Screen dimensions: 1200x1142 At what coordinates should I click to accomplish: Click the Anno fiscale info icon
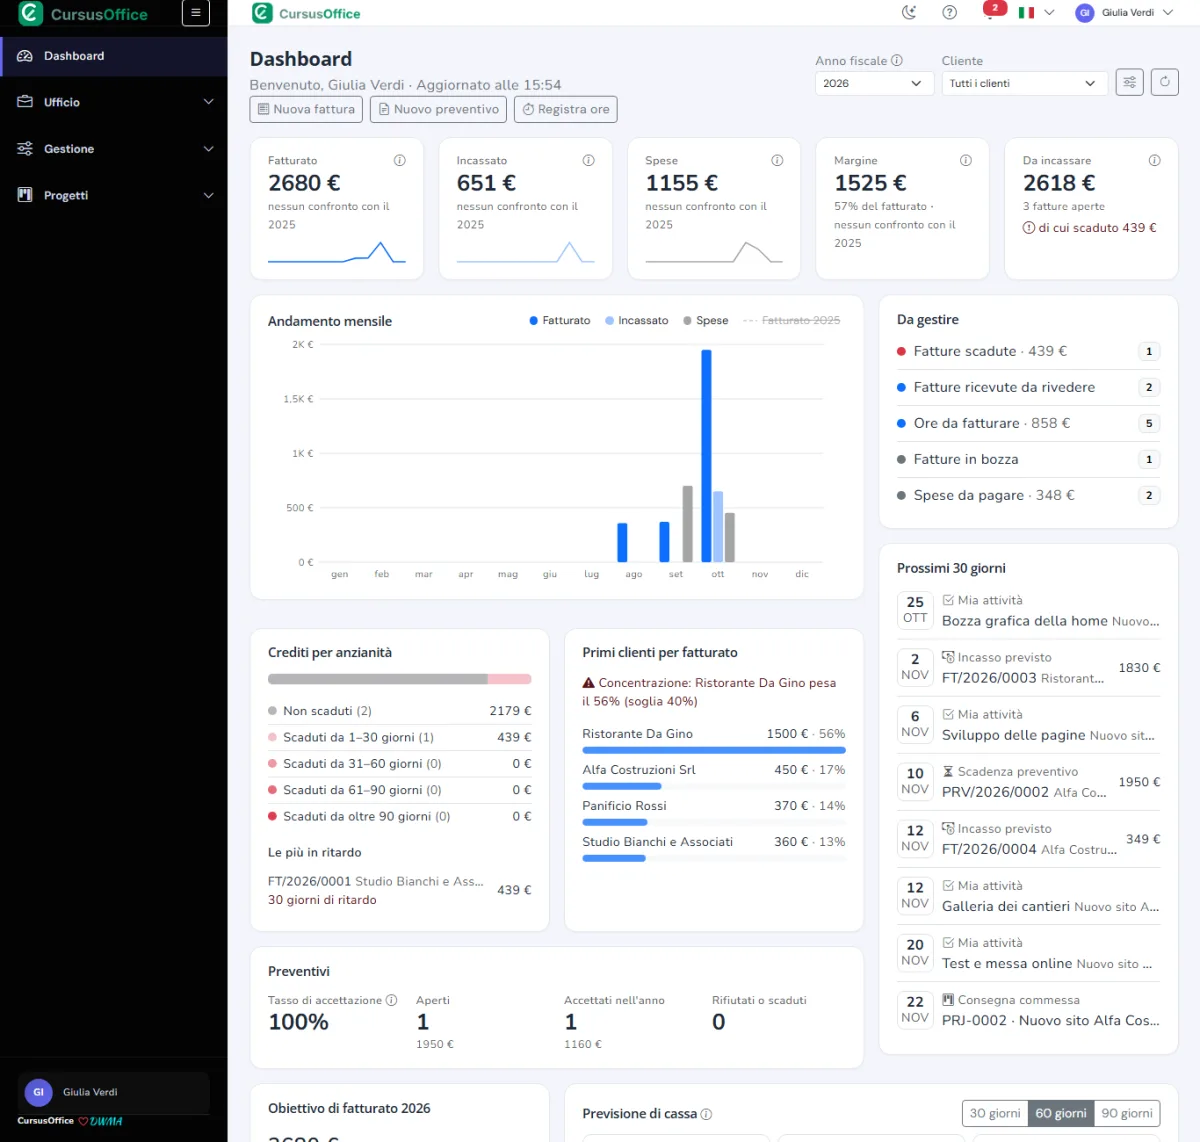pos(897,60)
